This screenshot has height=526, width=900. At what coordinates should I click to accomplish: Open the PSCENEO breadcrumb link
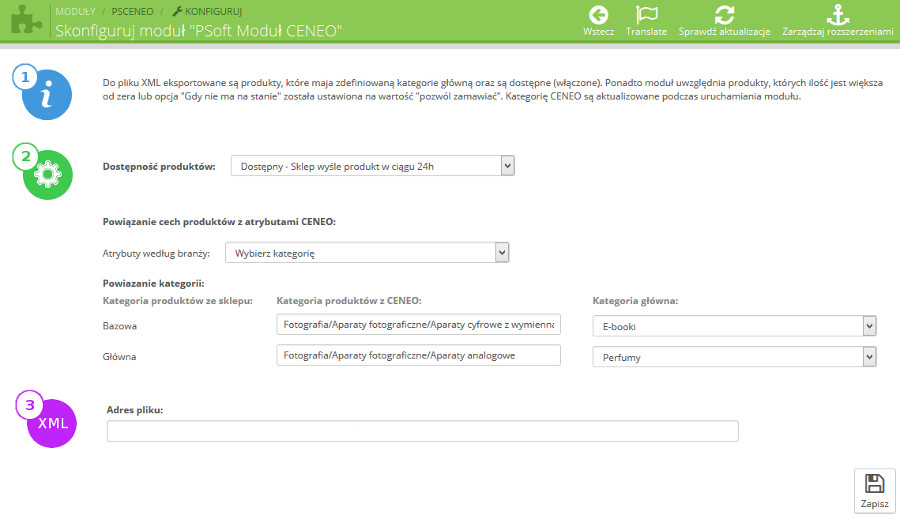[132, 11]
